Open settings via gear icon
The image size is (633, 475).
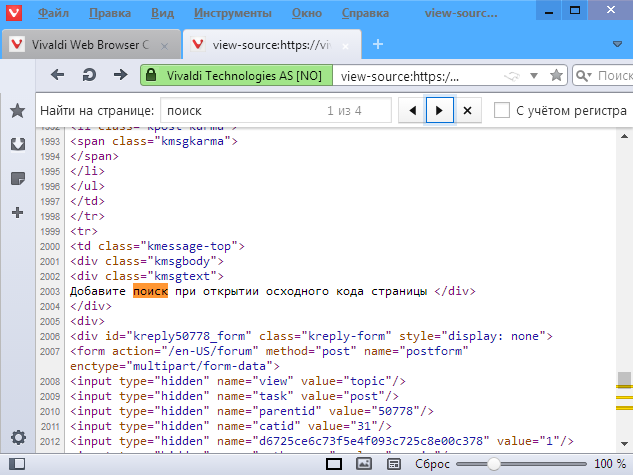(18, 437)
